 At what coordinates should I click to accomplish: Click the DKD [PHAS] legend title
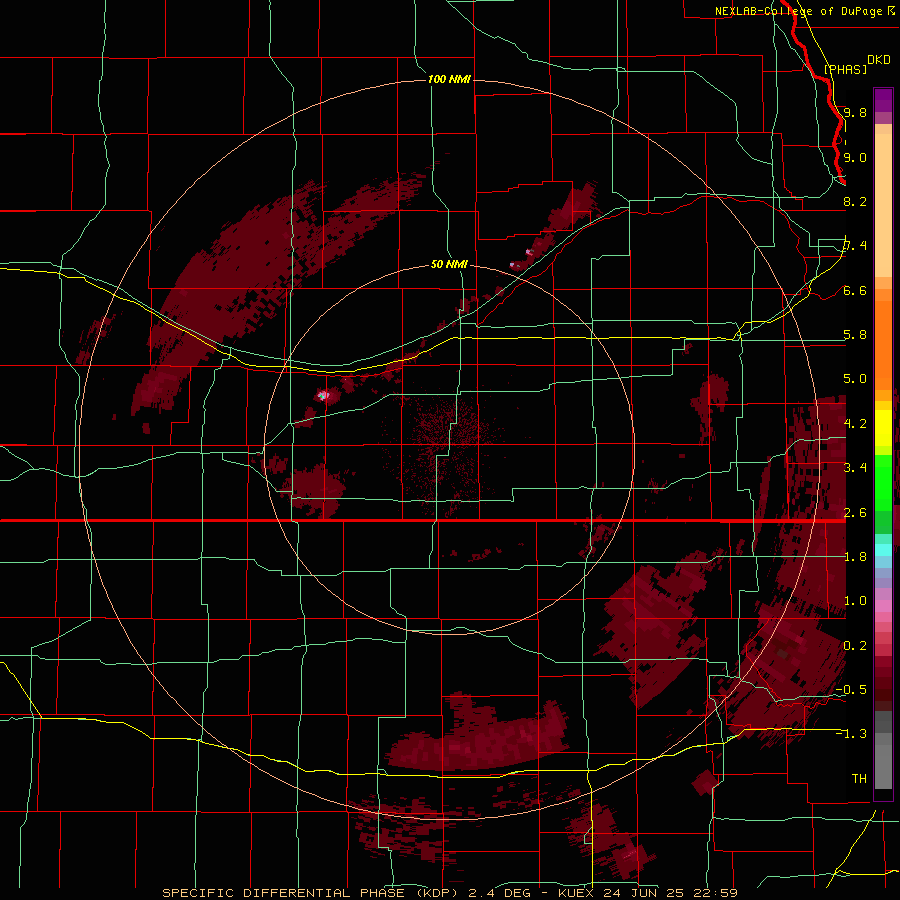[858, 64]
